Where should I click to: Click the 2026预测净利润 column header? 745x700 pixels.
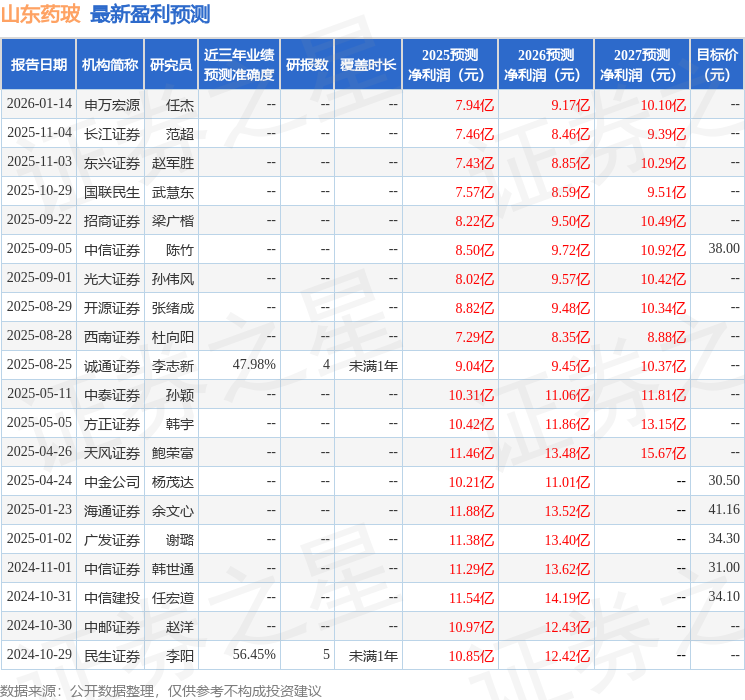[x=546, y=65]
